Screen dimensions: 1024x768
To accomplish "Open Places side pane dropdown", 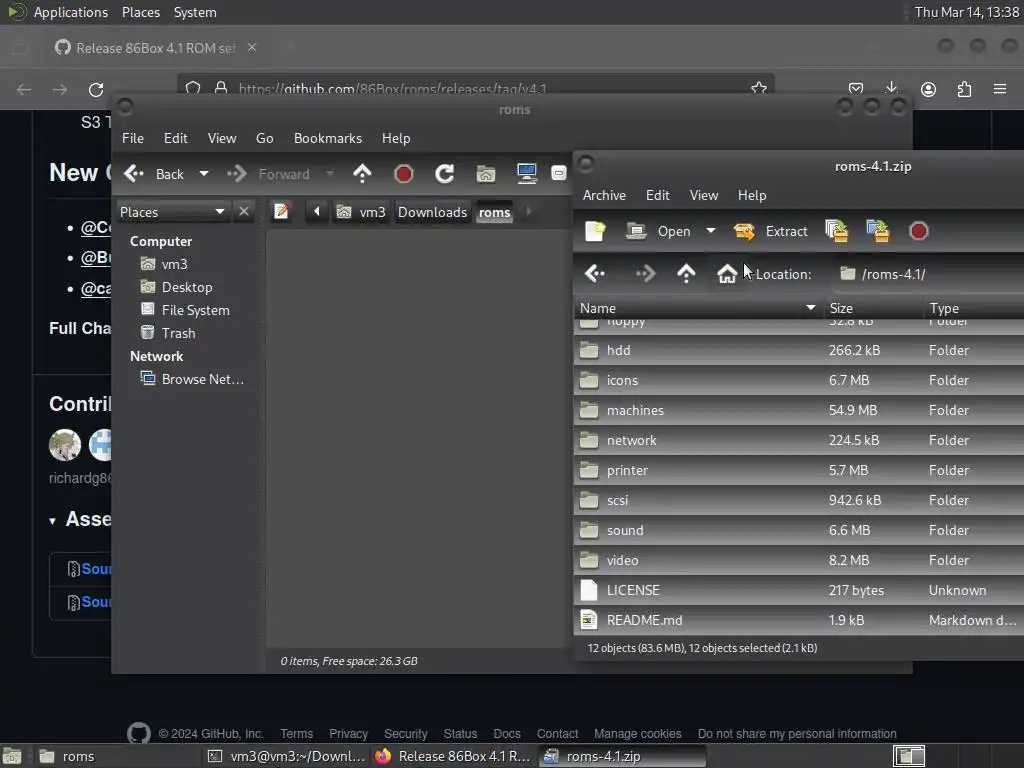I will 173,212.
